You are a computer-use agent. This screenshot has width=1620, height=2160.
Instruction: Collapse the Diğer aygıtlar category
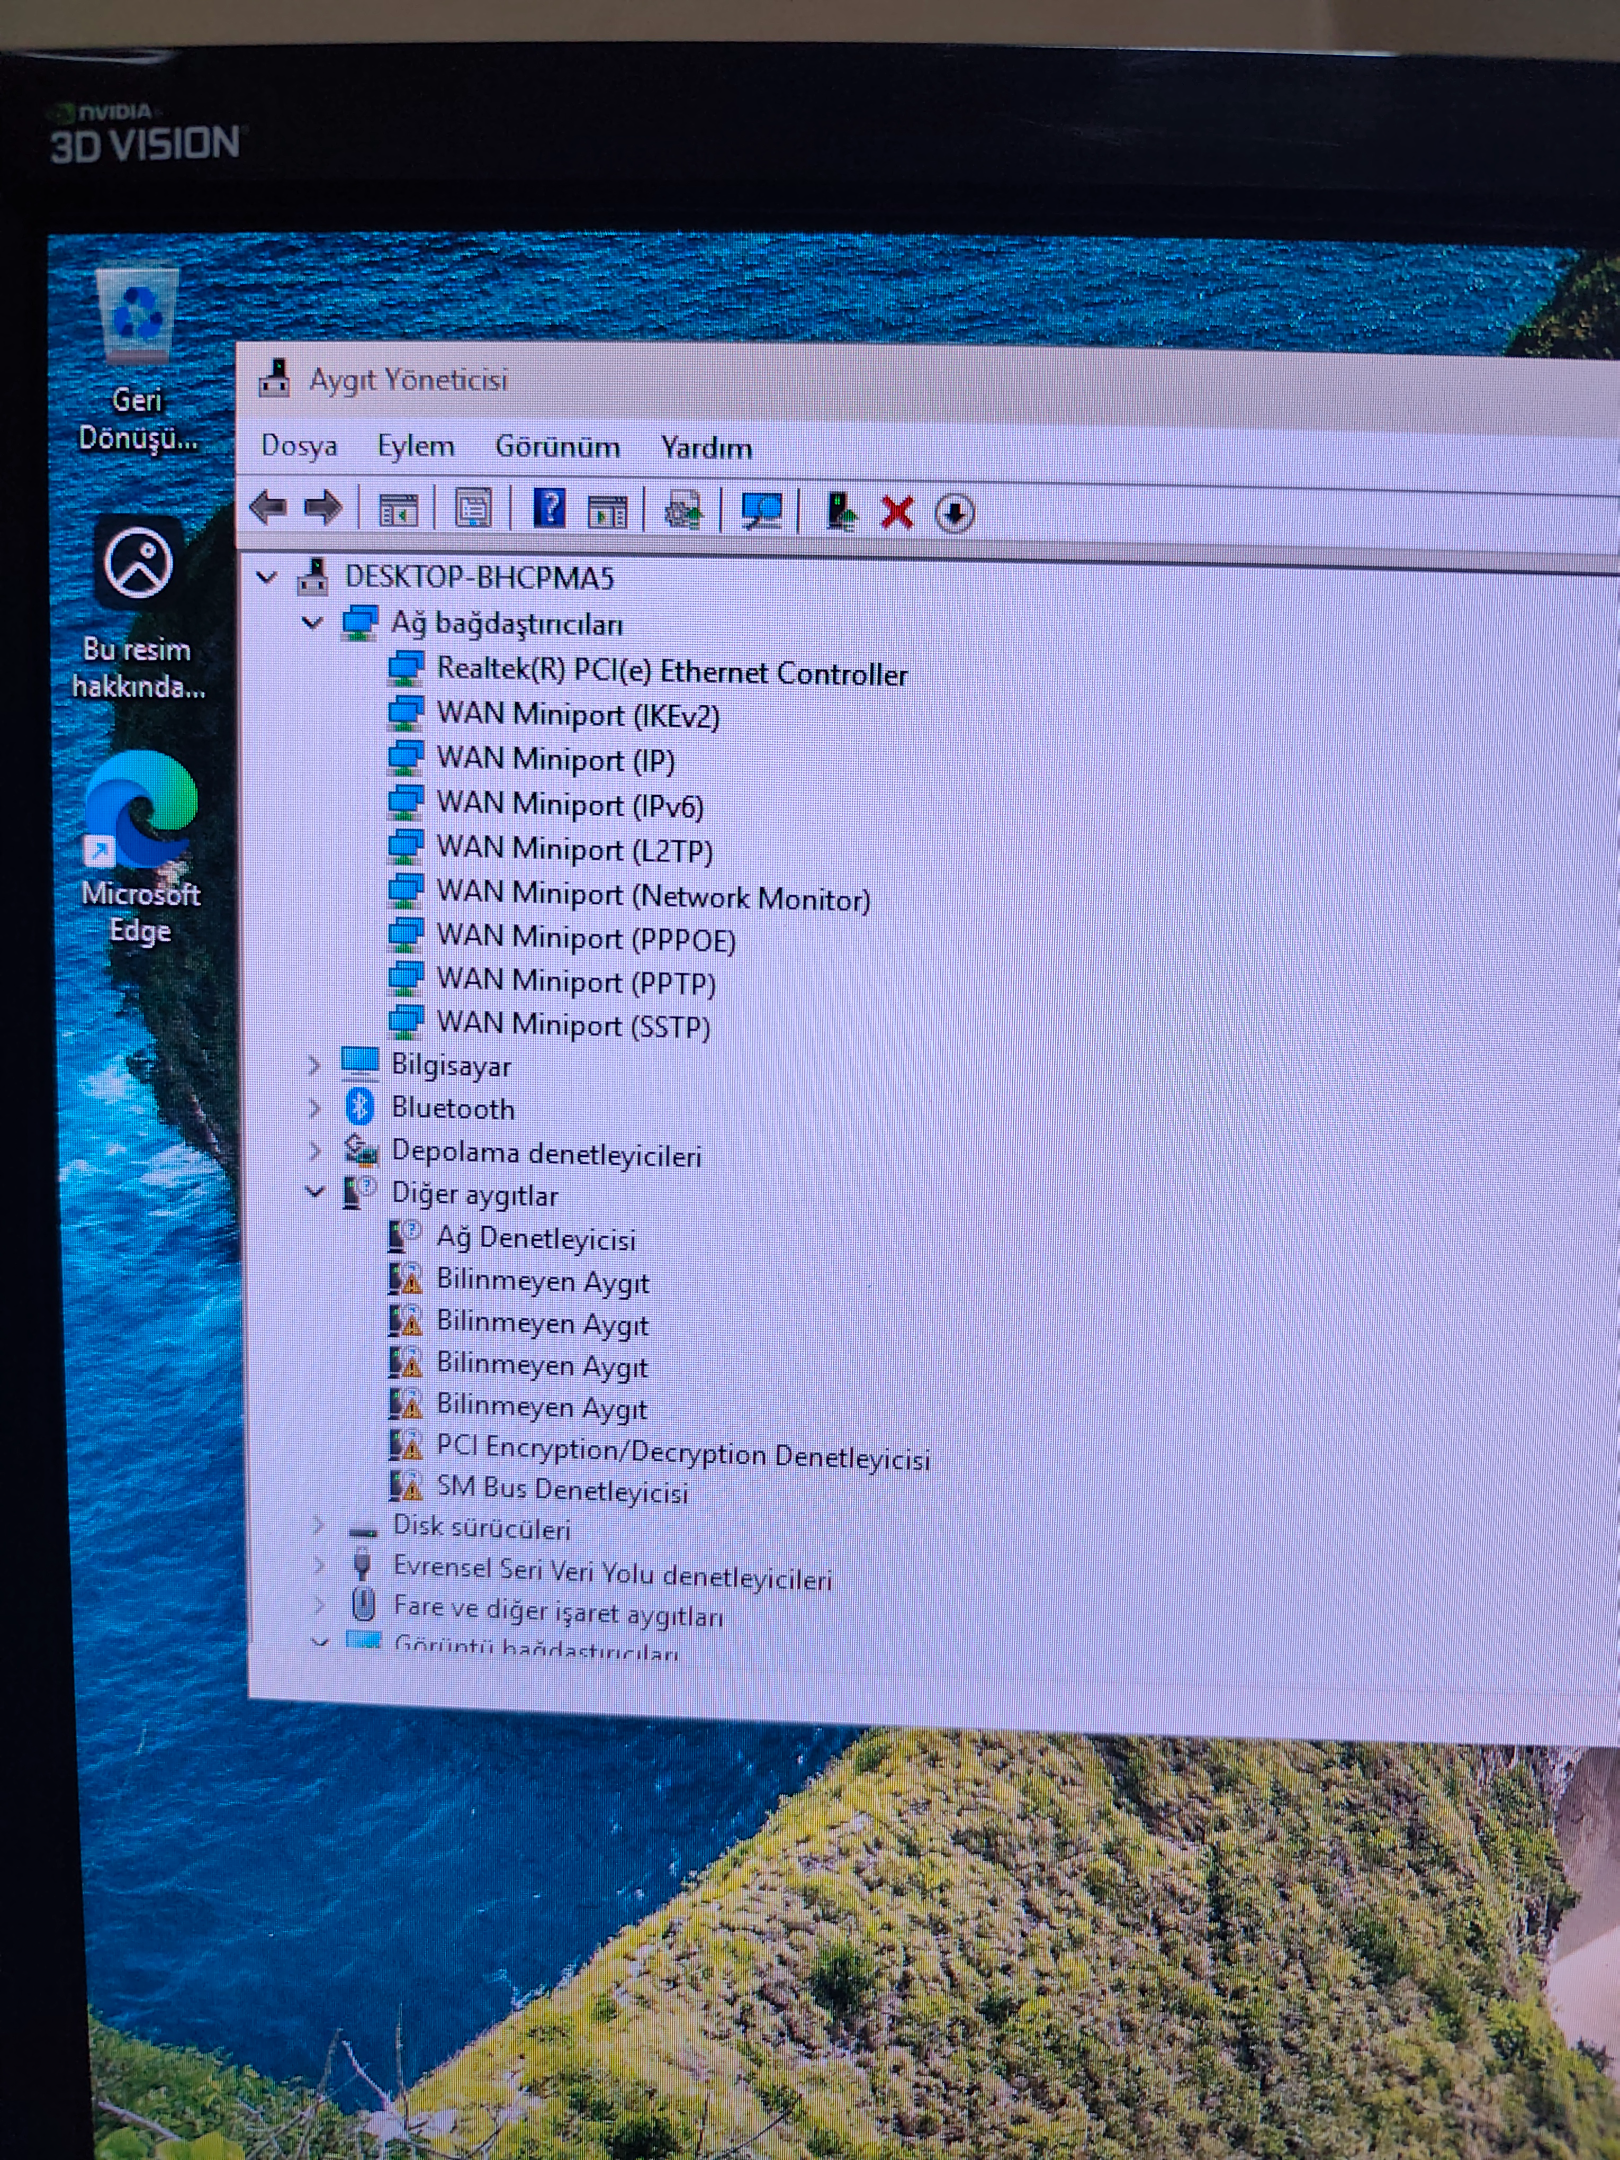[315, 1192]
